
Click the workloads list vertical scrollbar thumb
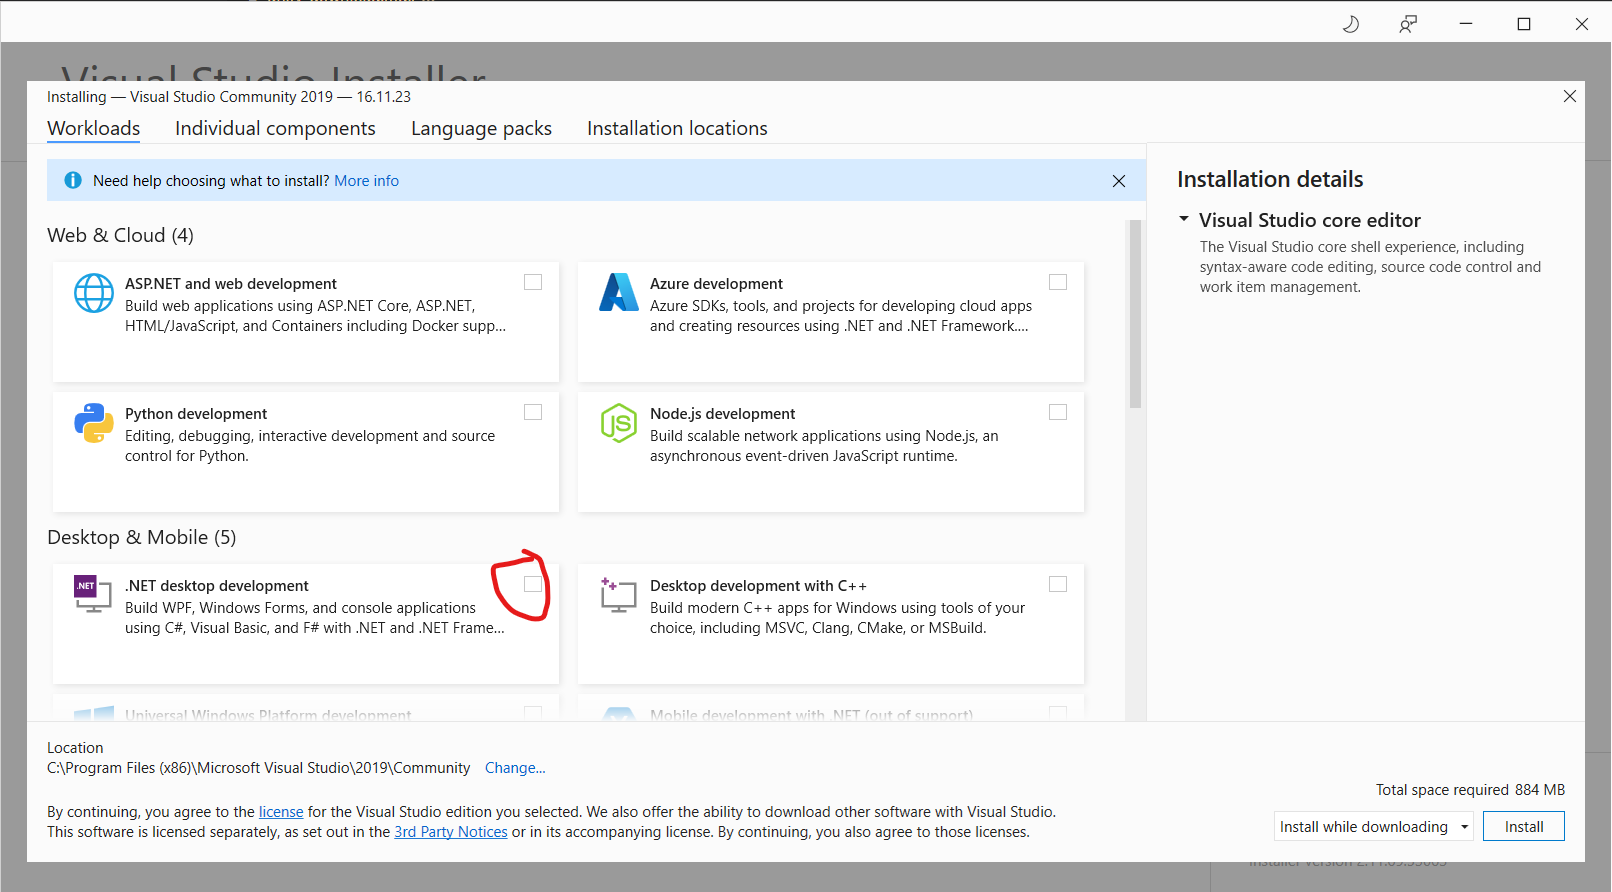[x=1135, y=314]
